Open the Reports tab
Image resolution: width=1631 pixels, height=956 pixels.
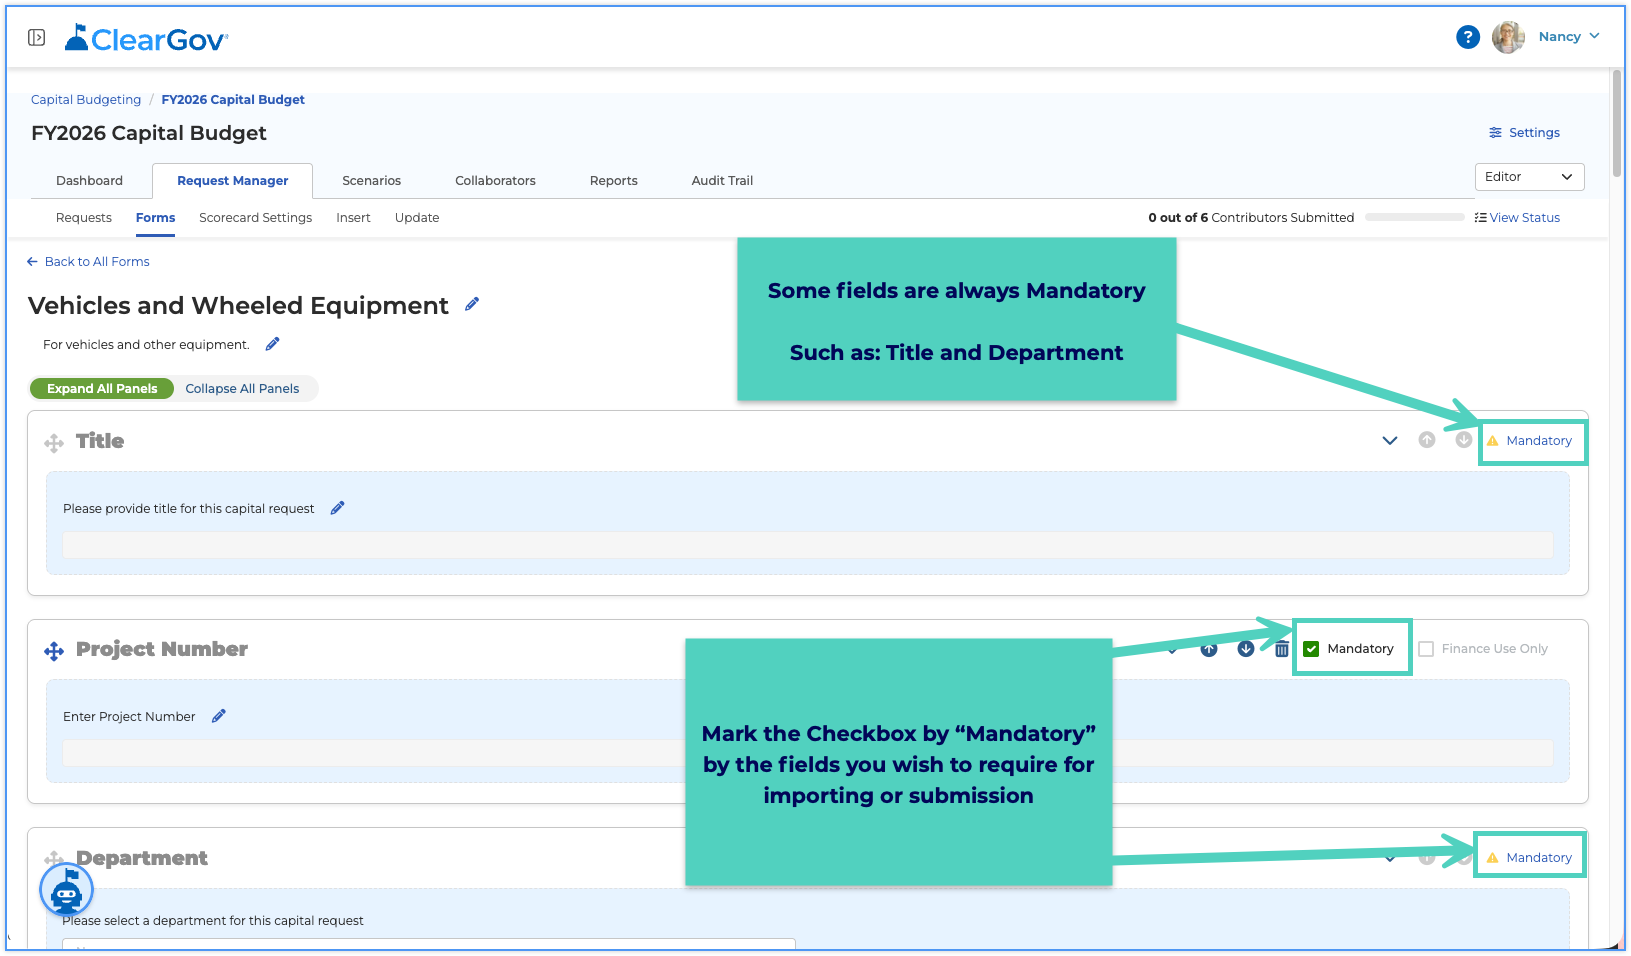pyautogui.click(x=613, y=180)
